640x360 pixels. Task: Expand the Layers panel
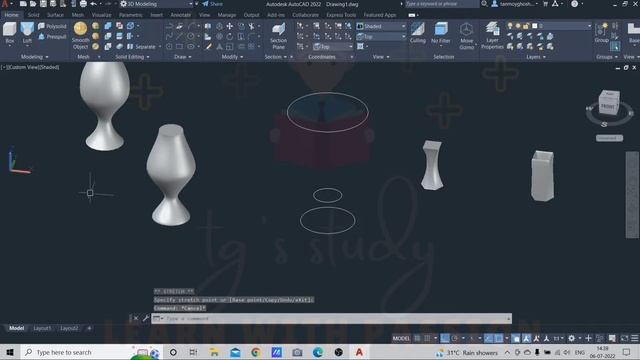tap(536, 57)
